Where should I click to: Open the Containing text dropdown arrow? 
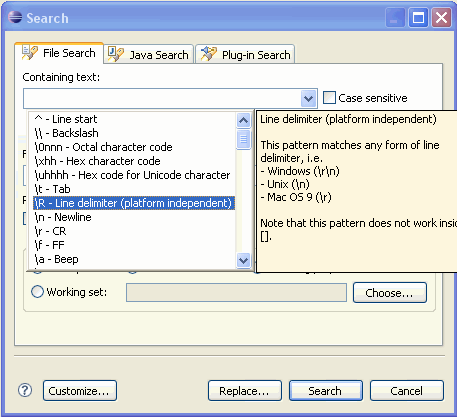[308, 98]
